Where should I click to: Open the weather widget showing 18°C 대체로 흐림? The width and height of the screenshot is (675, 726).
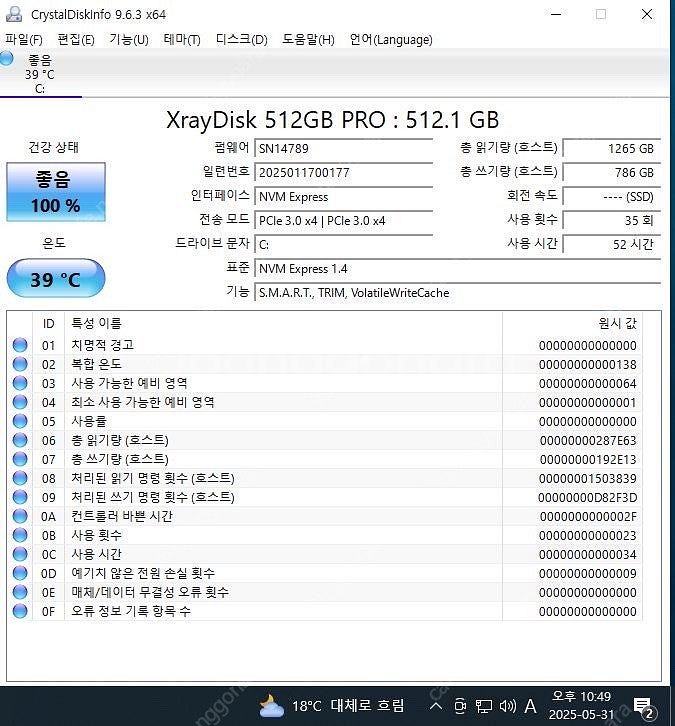(x=331, y=706)
